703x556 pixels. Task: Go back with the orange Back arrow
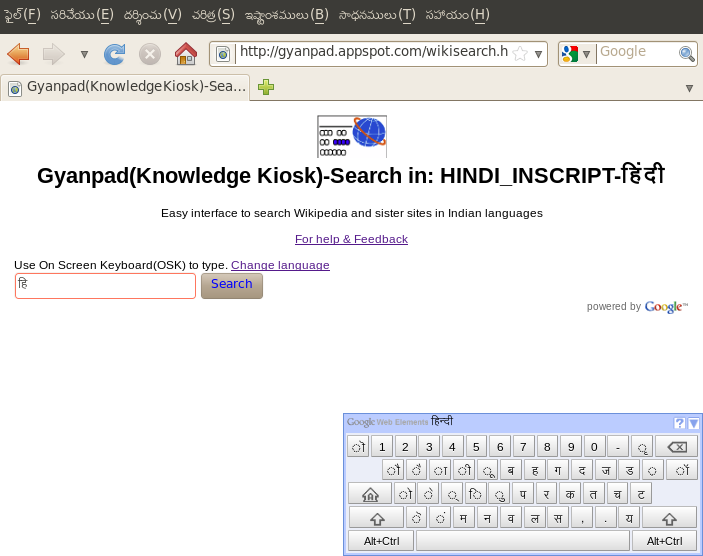18,54
